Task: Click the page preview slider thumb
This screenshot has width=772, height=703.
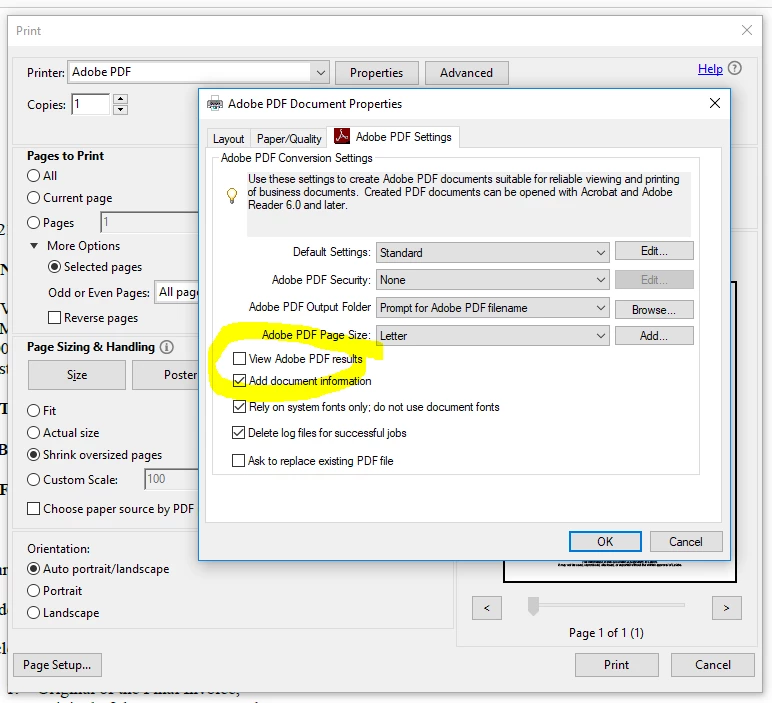Action: pos(533,606)
